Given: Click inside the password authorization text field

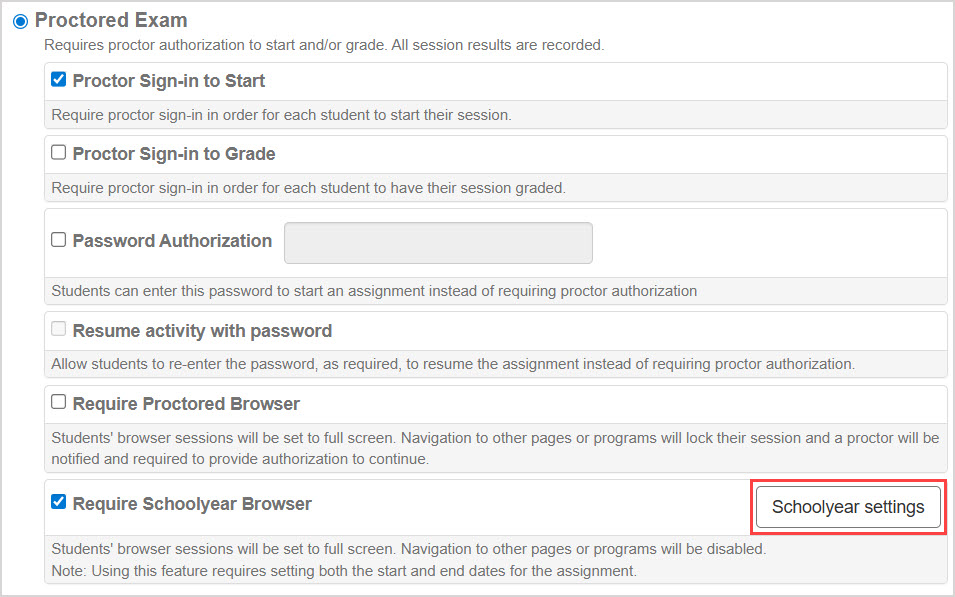Looking at the screenshot, I should click(438, 242).
